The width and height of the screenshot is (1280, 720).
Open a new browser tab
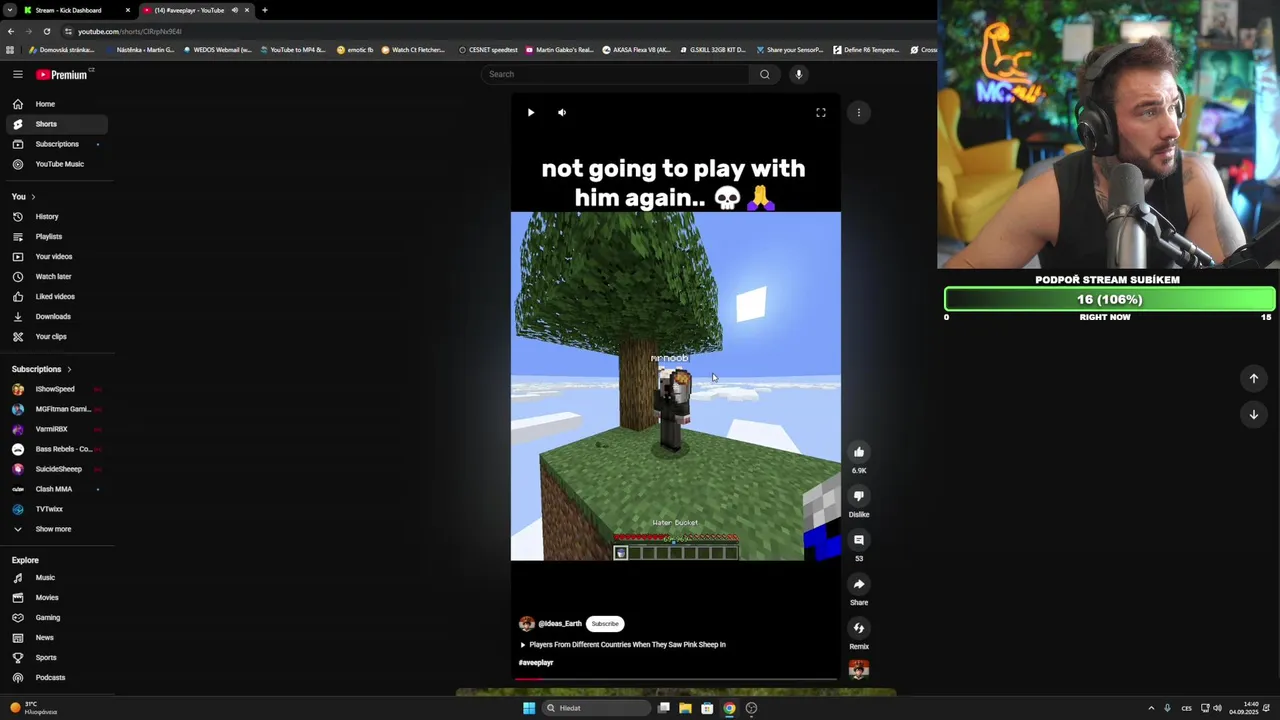click(265, 10)
